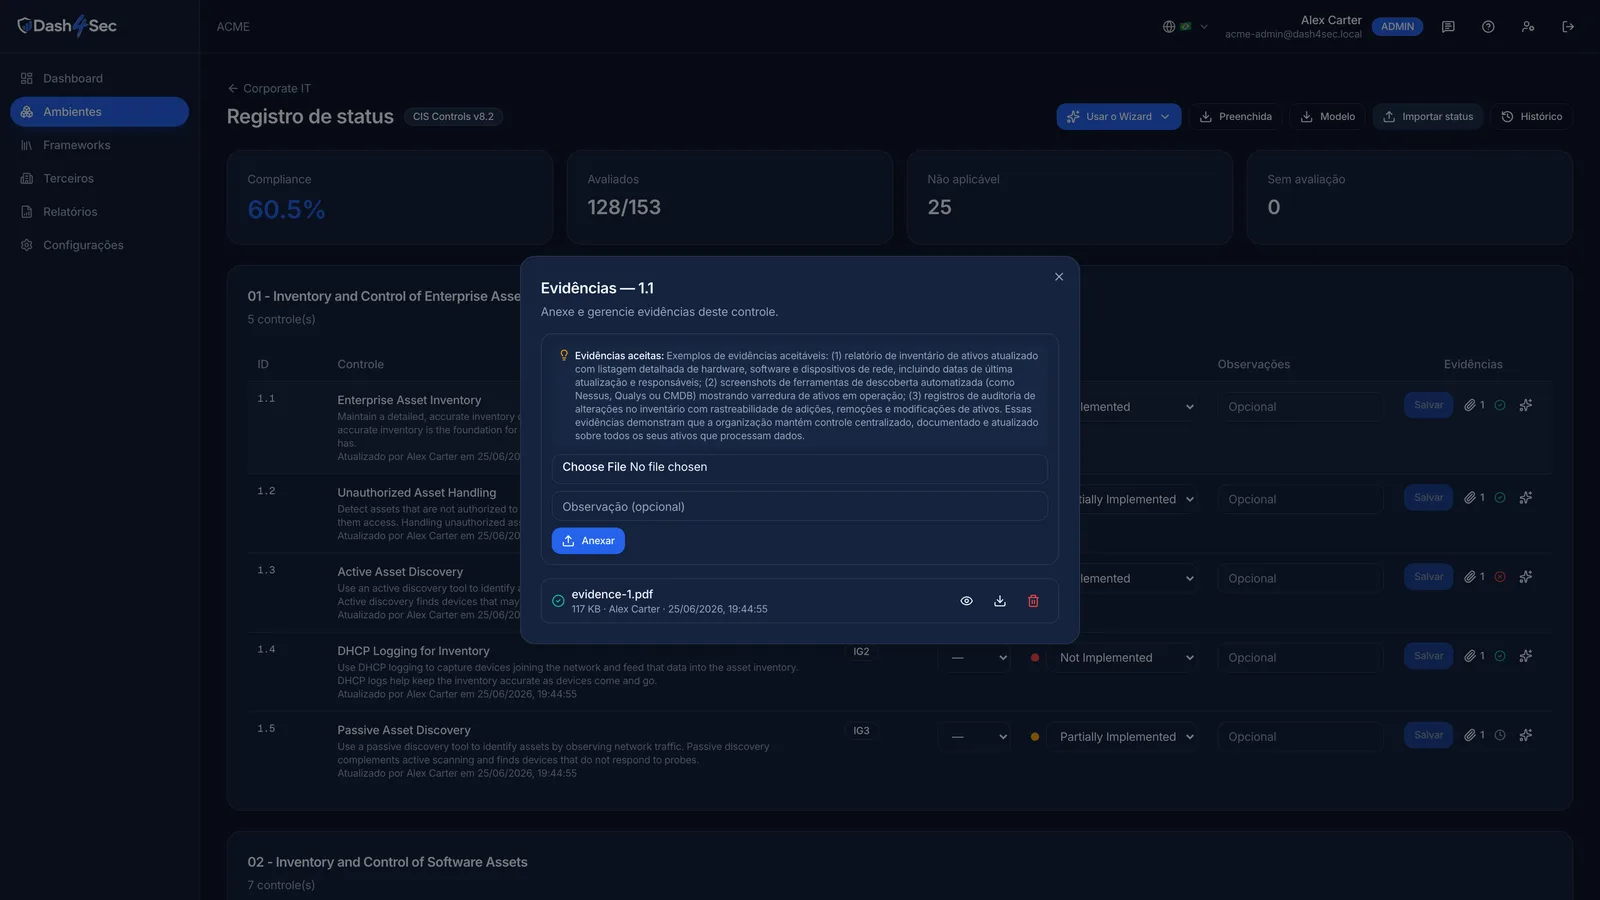The image size is (1600, 900).
Task: Go to Dashboard in the sidebar
Action: pos(99,78)
